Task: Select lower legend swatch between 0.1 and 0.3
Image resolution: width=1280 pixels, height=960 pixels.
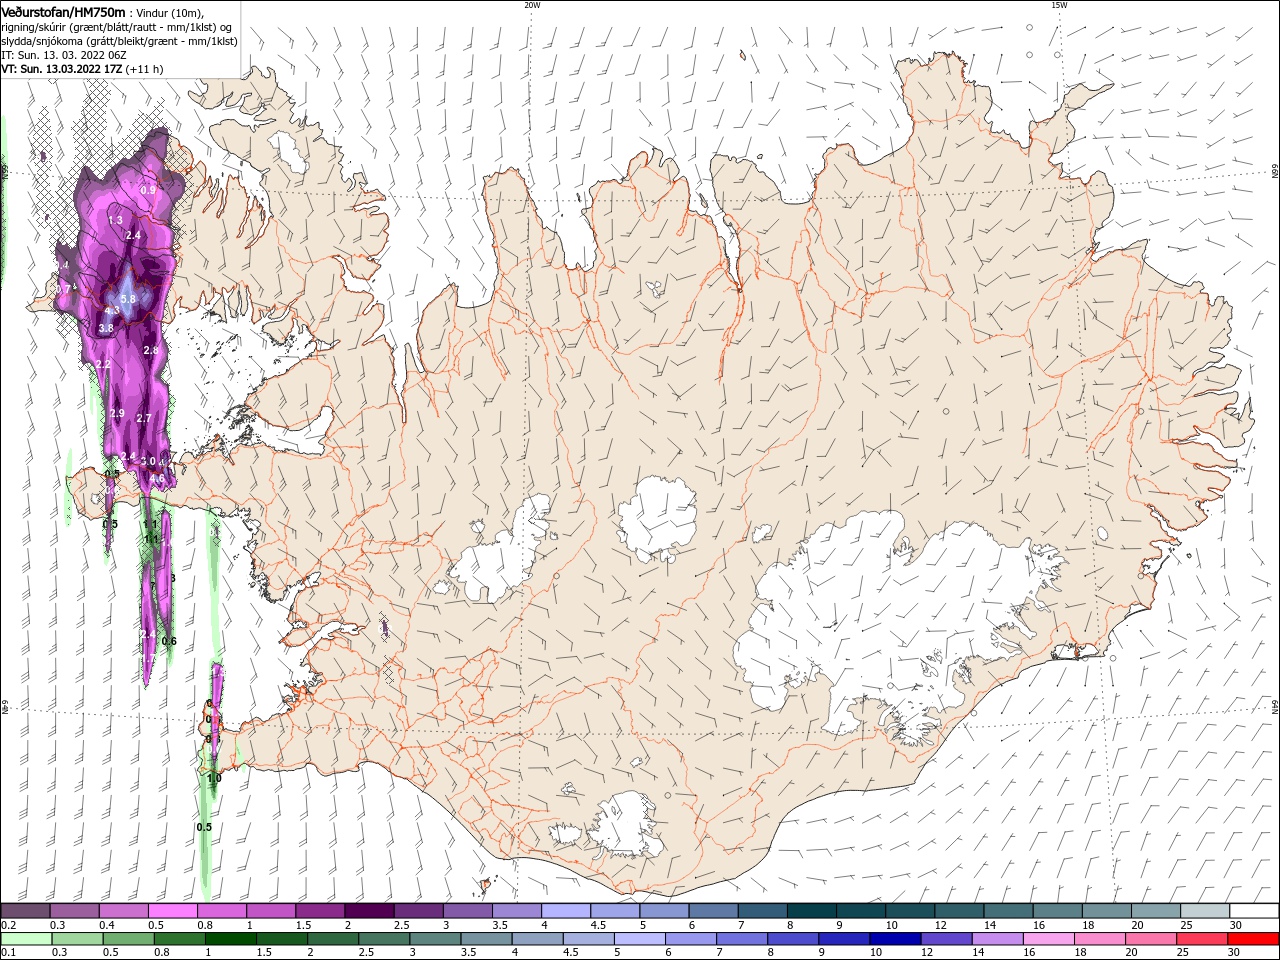Action: [26, 939]
